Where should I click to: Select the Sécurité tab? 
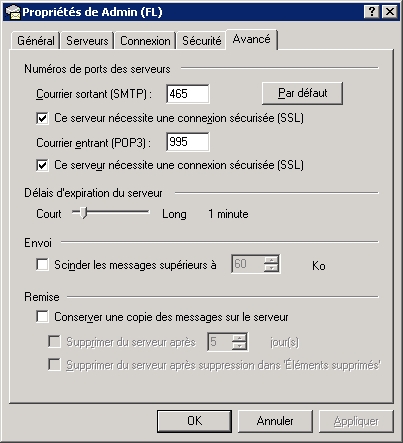coord(201,41)
